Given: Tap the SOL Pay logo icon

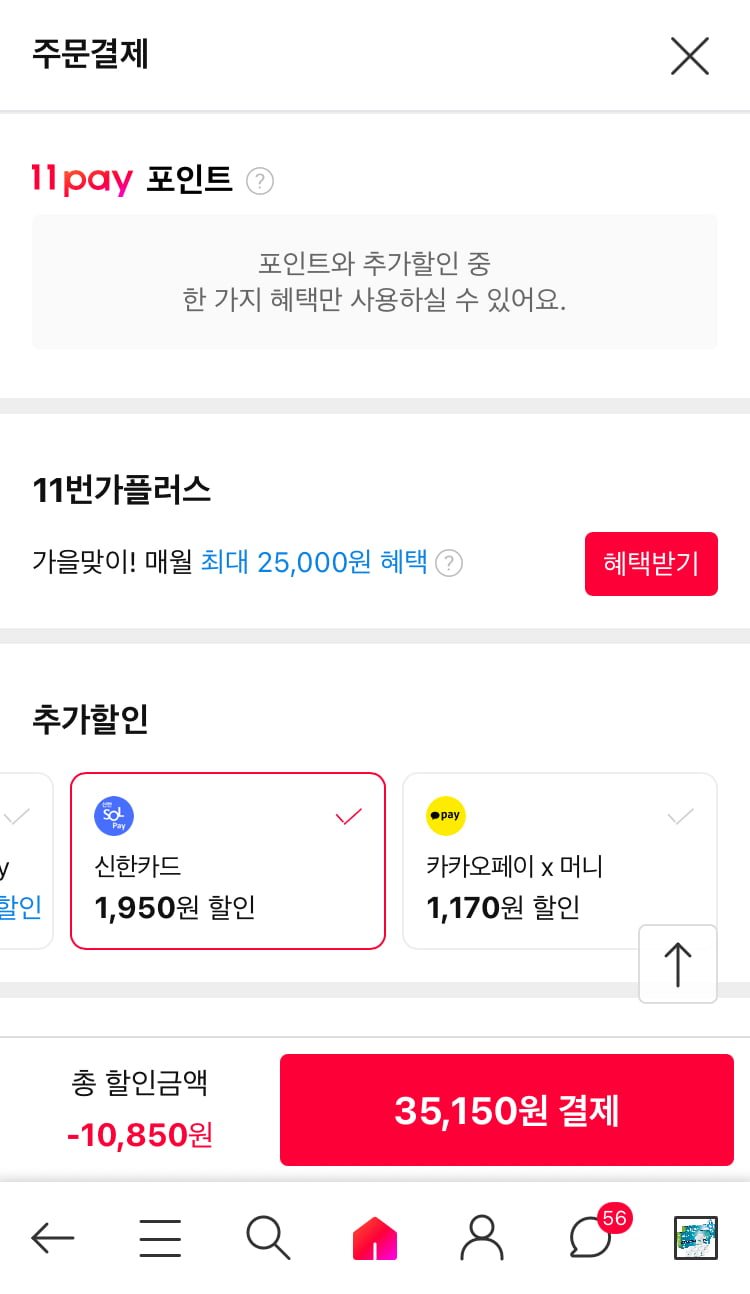Looking at the screenshot, I should pos(114,816).
